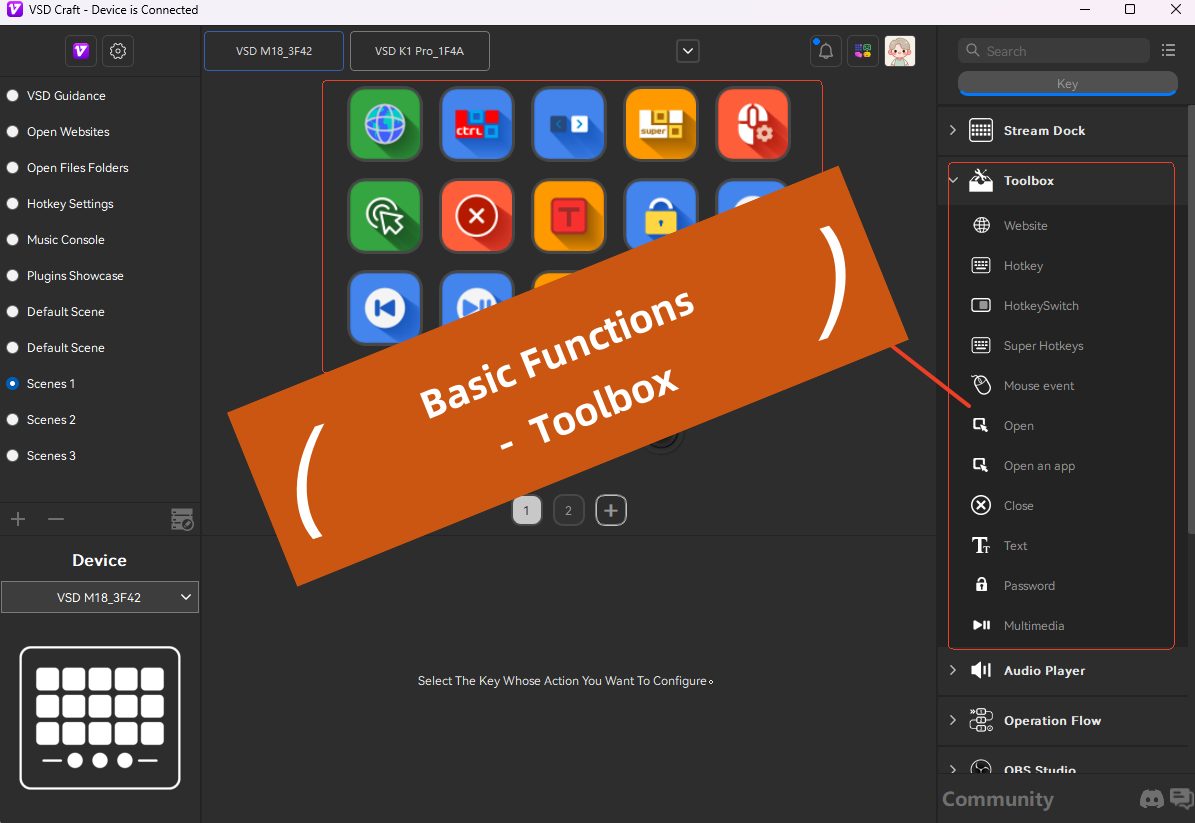Open the VSD M18_3F42 device dropdown
Viewport: 1195px width, 823px height.
click(x=100, y=598)
